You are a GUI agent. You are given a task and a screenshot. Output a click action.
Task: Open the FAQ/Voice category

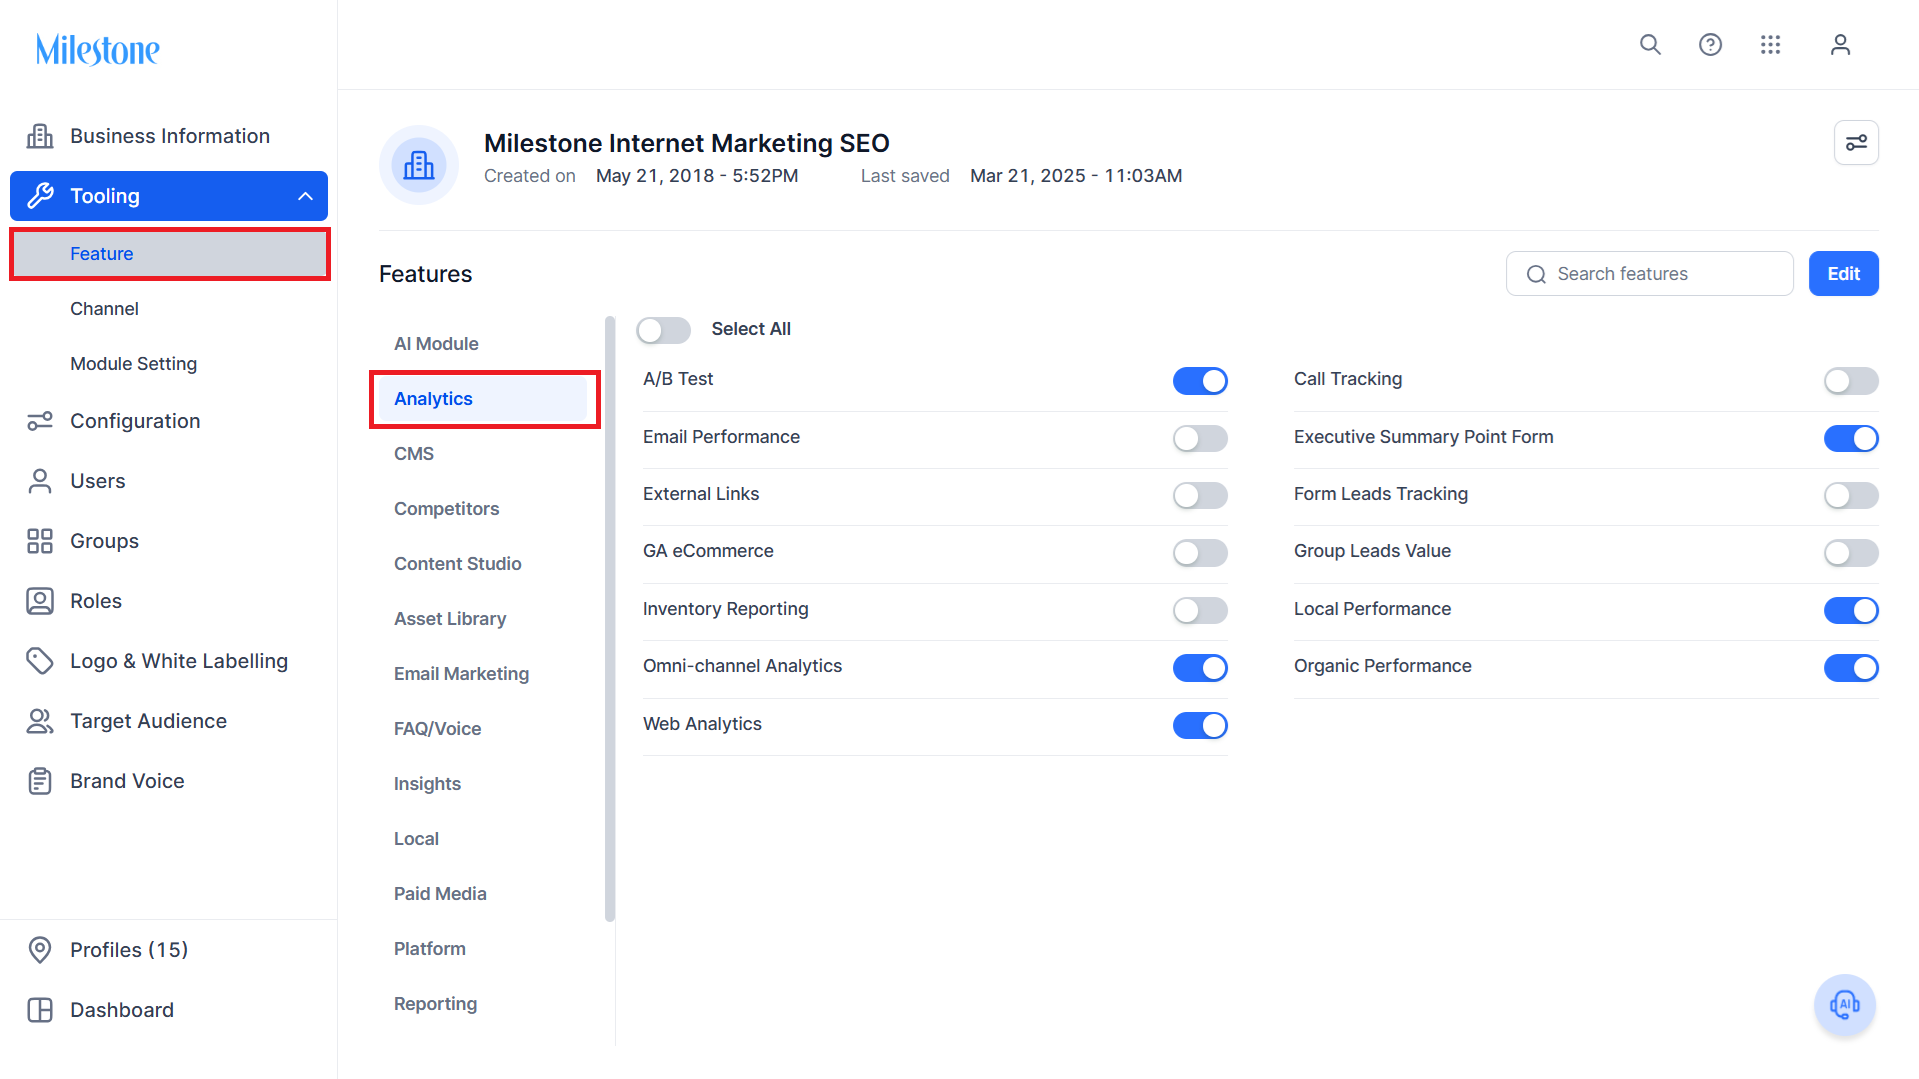pyautogui.click(x=437, y=729)
